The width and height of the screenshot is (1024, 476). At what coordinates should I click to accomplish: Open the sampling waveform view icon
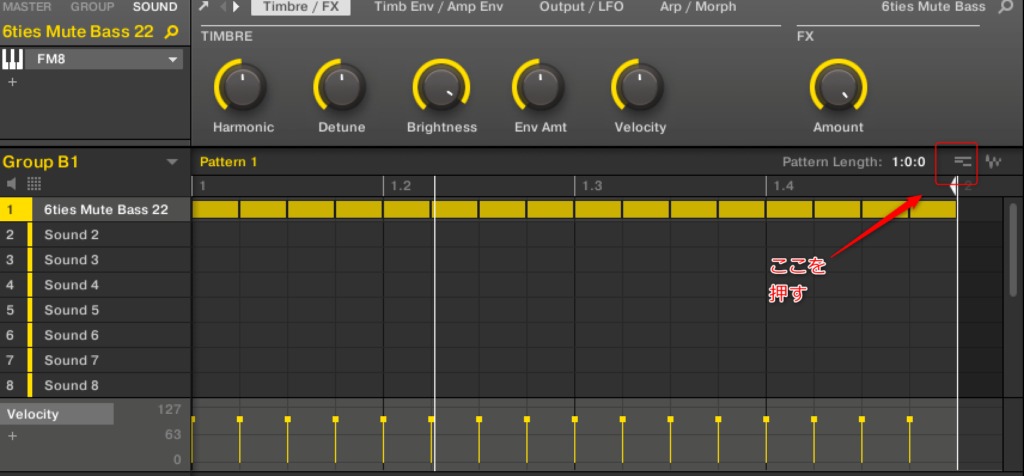994,161
